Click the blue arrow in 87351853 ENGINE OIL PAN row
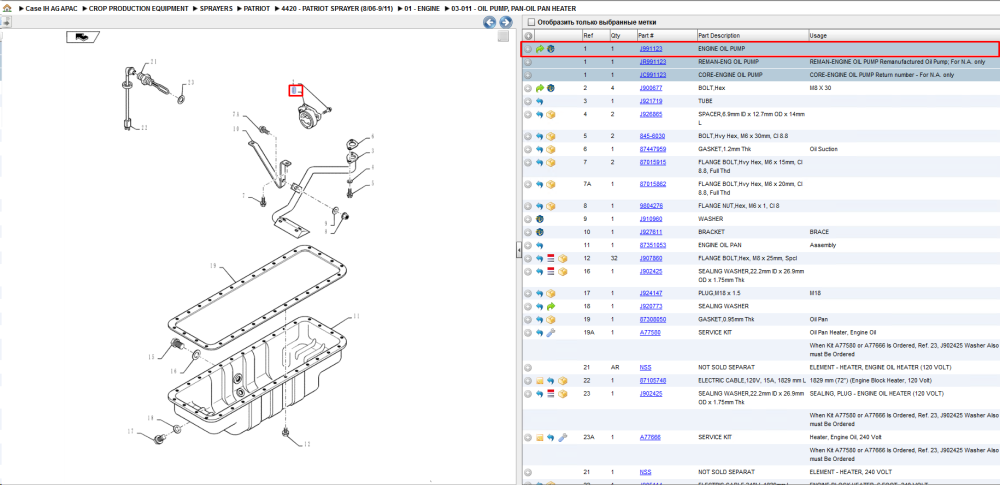This screenshot has width=1000, height=485. (x=540, y=245)
